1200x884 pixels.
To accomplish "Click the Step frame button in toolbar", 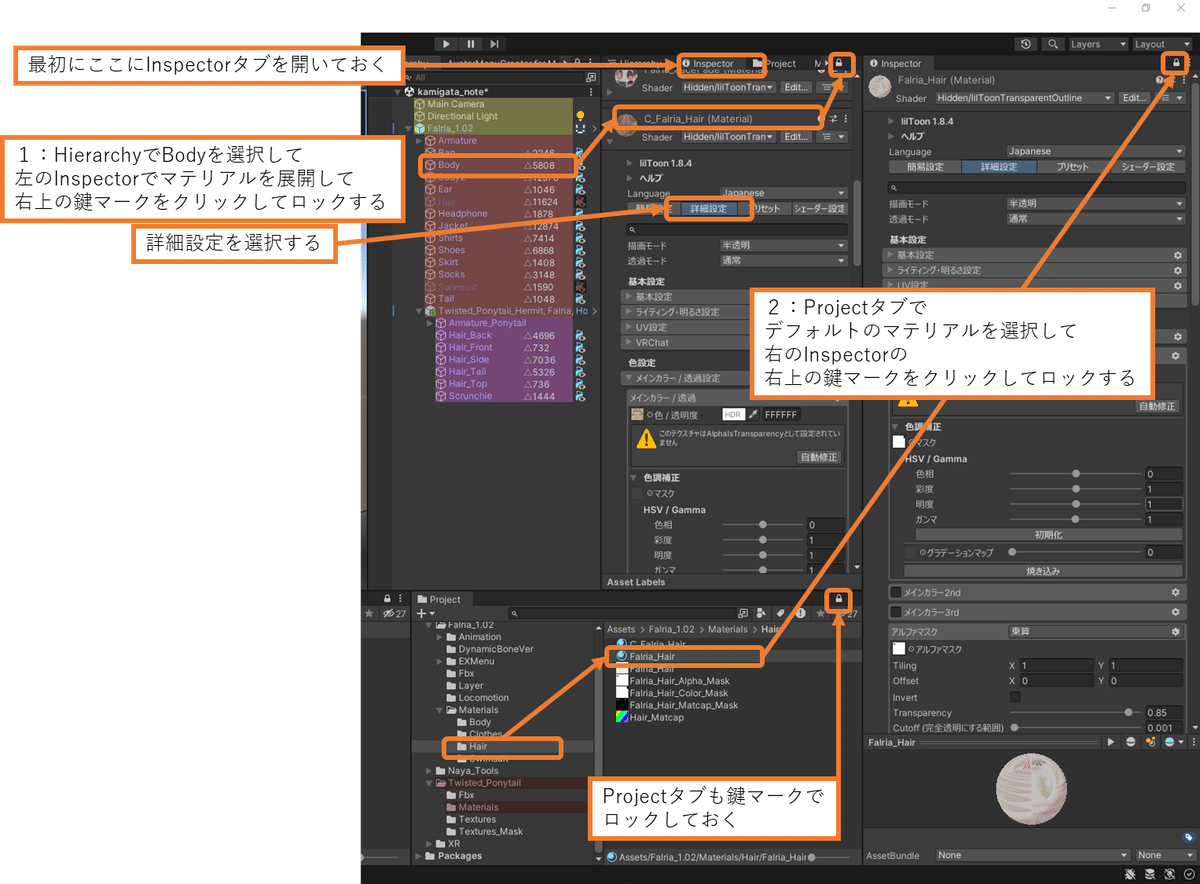I will 494,44.
